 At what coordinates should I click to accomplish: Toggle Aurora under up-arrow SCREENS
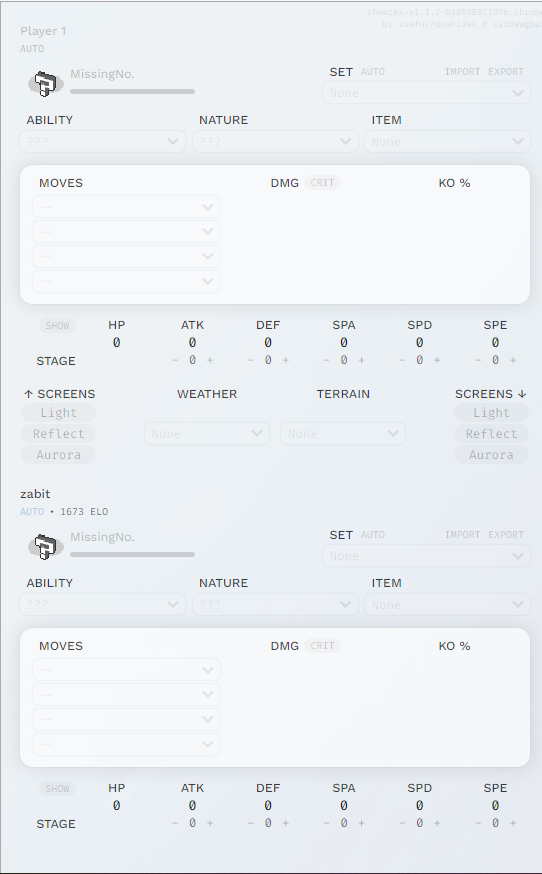click(x=59, y=455)
